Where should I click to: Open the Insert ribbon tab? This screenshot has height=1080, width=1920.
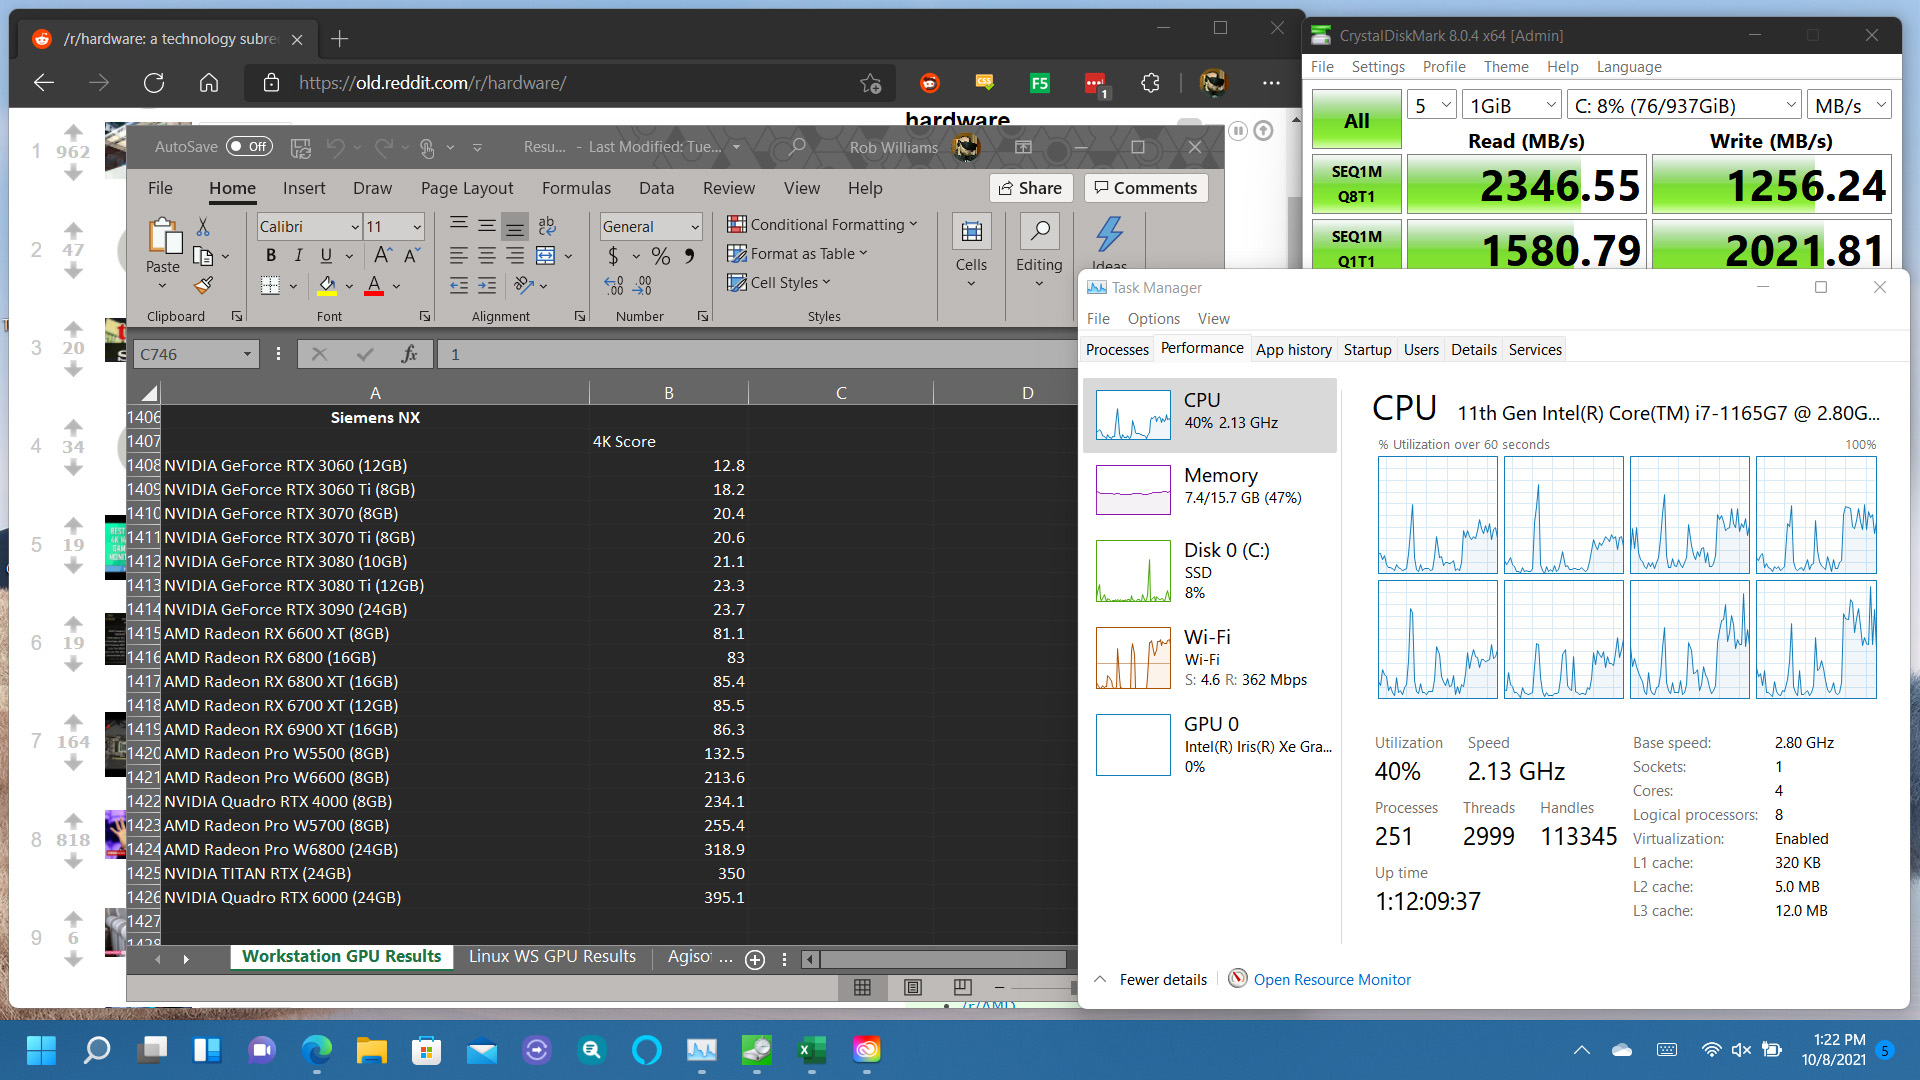coord(304,188)
